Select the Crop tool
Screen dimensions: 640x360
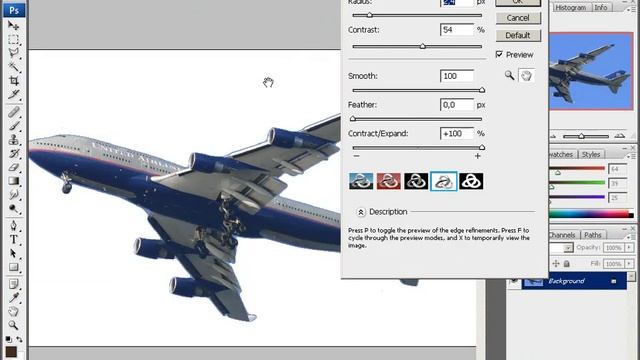coord(13,80)
